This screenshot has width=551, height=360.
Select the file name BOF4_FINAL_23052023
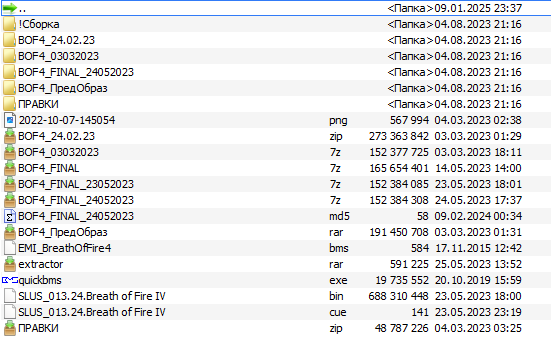tap(76, 184)
